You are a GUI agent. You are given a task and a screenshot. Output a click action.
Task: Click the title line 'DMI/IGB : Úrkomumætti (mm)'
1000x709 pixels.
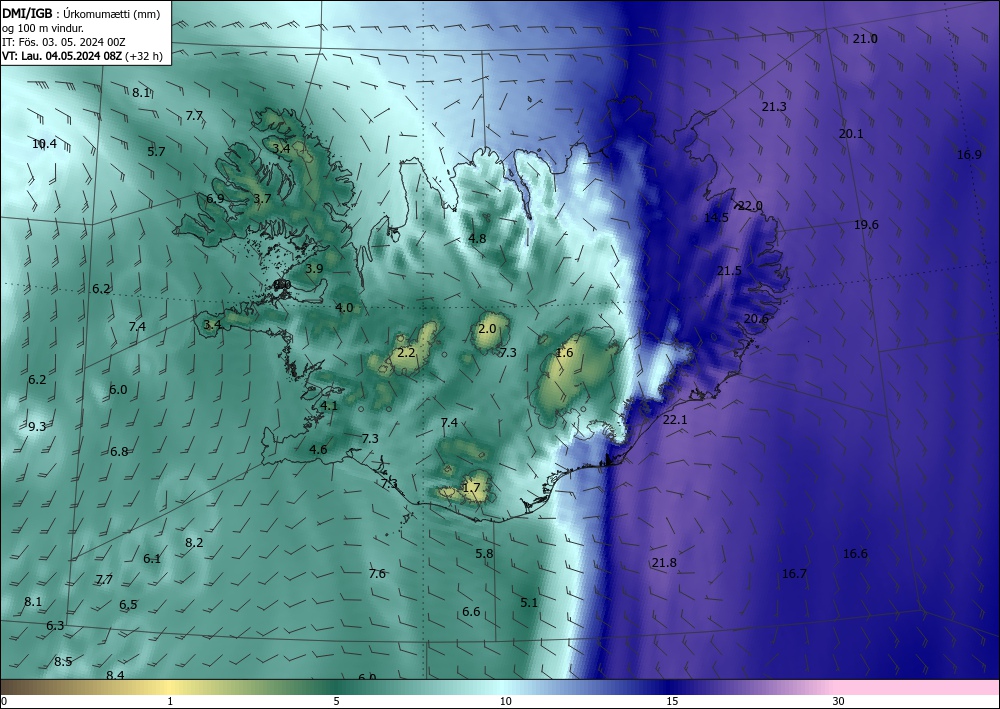tap(81, 15)
